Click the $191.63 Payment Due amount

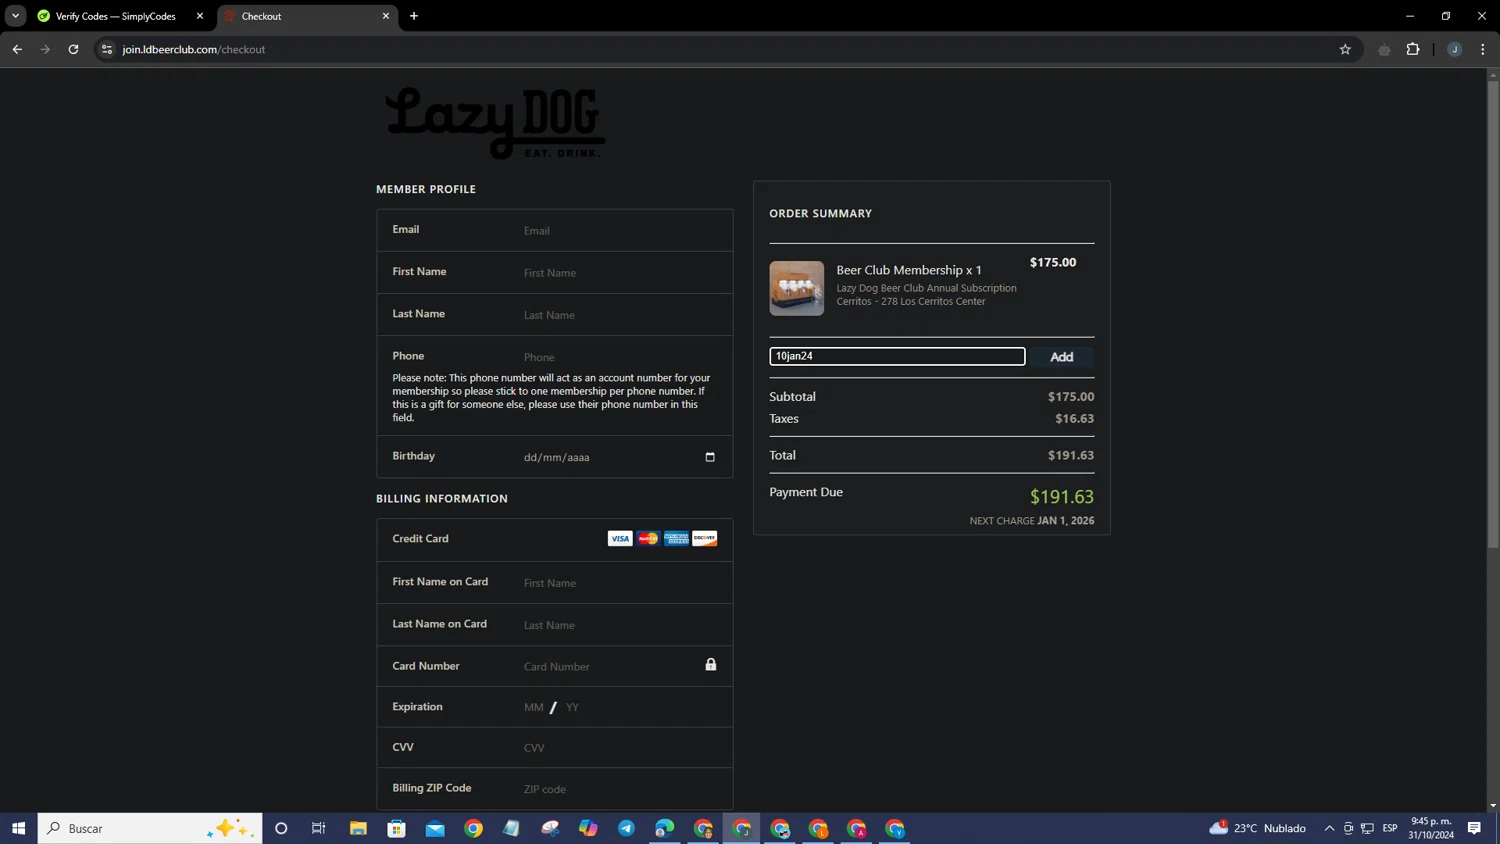tap(1062, 497)
